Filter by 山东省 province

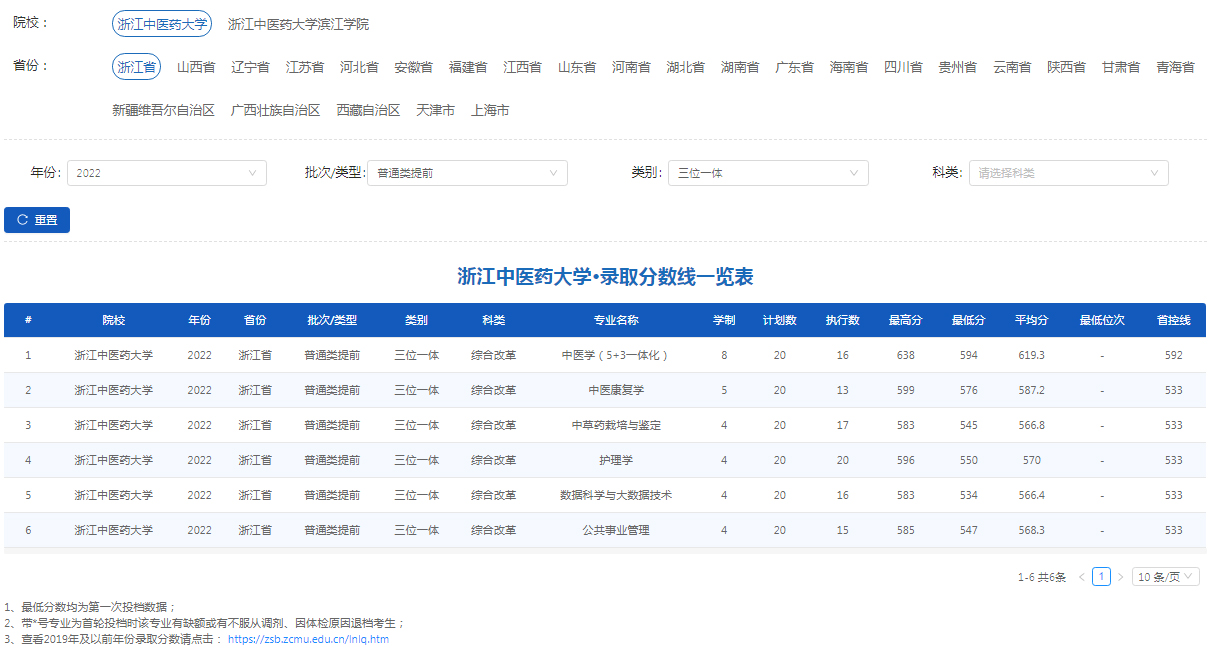point(577,67)
